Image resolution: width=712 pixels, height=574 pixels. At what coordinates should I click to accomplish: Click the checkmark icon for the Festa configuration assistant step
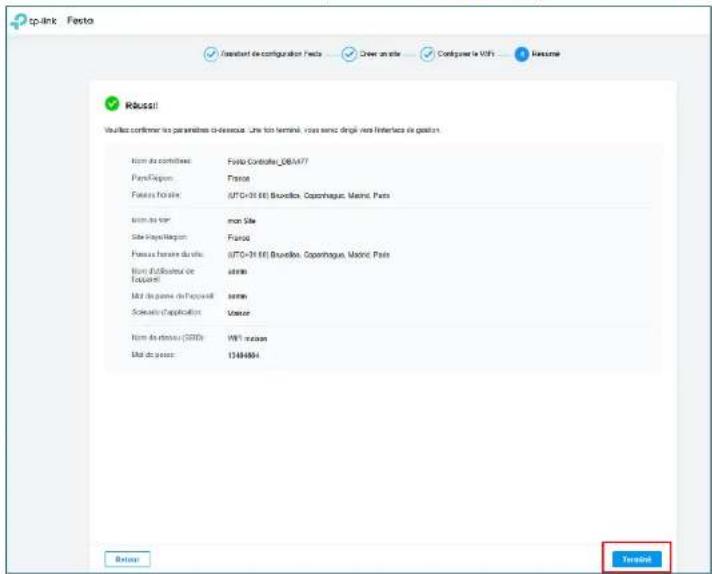(211, 54)
